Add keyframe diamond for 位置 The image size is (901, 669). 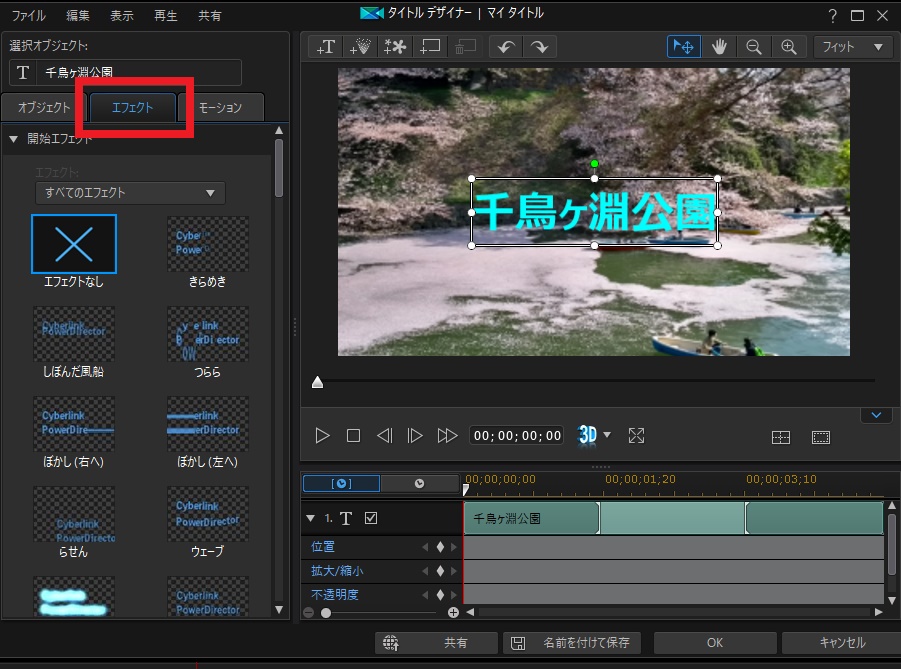click(x=439, y=547)
